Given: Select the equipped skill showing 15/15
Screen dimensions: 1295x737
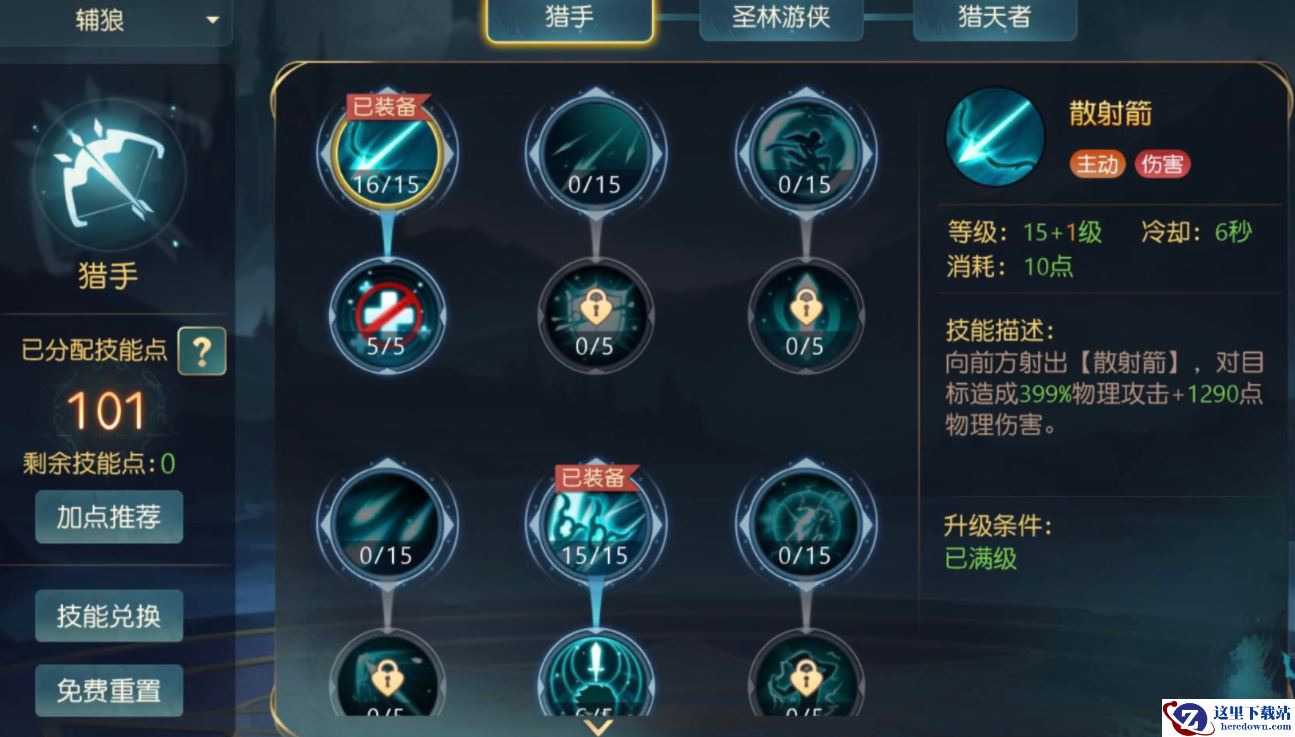Looking at the screenshot, I should point(595,527).
